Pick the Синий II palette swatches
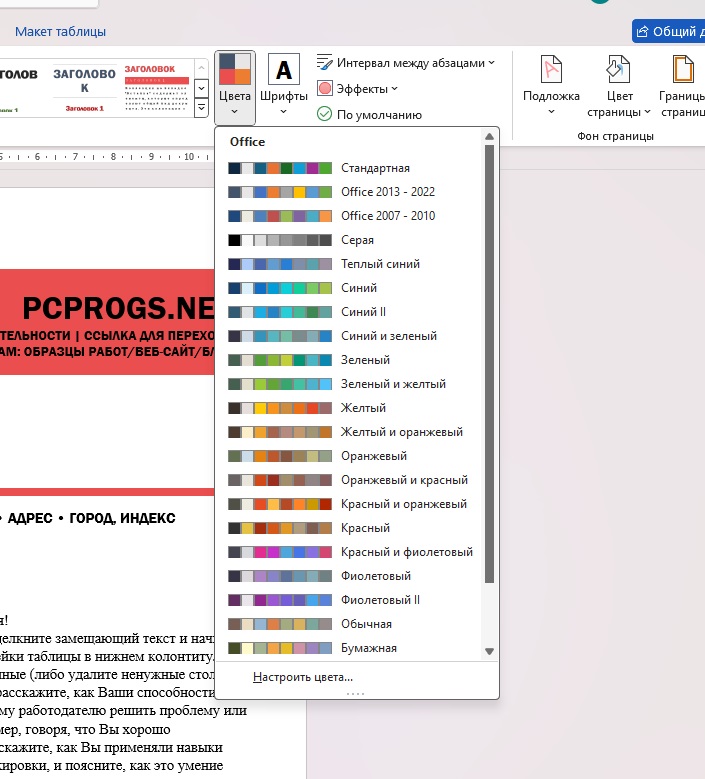This screenshot has height=779, width=705. coord(280,312)
